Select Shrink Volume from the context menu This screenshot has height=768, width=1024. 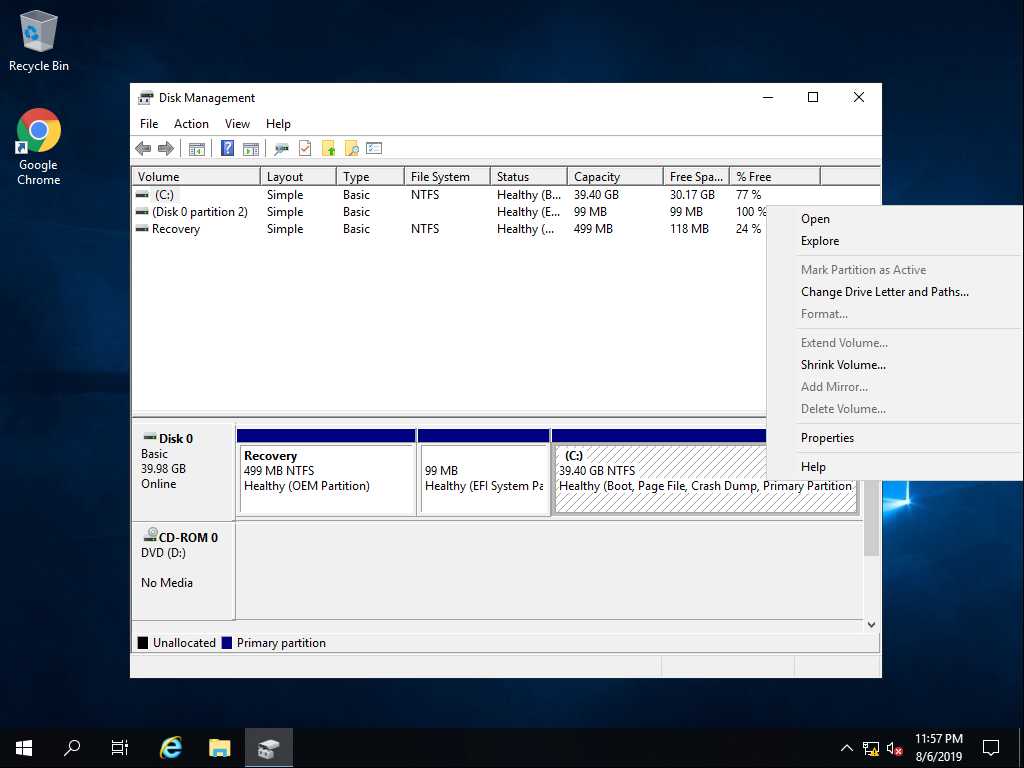tap(843, 365)
